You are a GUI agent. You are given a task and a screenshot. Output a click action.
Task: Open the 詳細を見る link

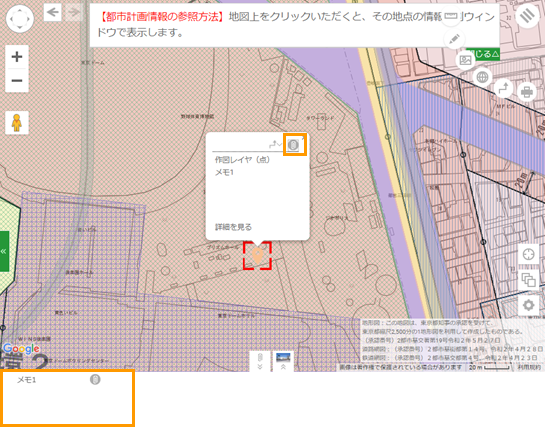(233, 227)
